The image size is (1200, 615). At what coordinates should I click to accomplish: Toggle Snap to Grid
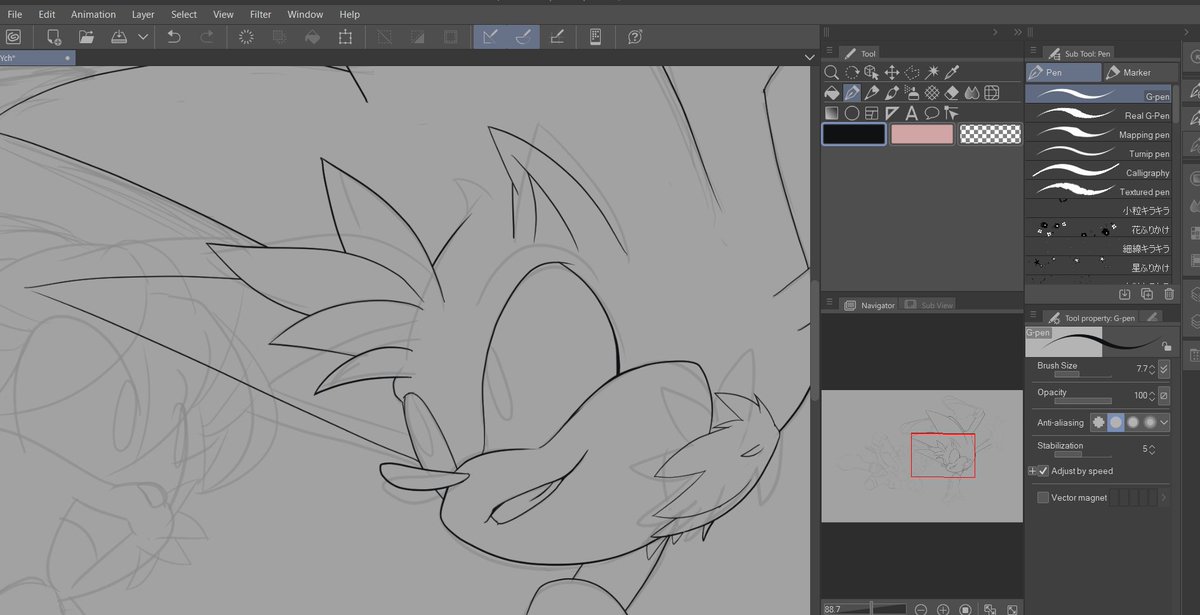point(557,37)
